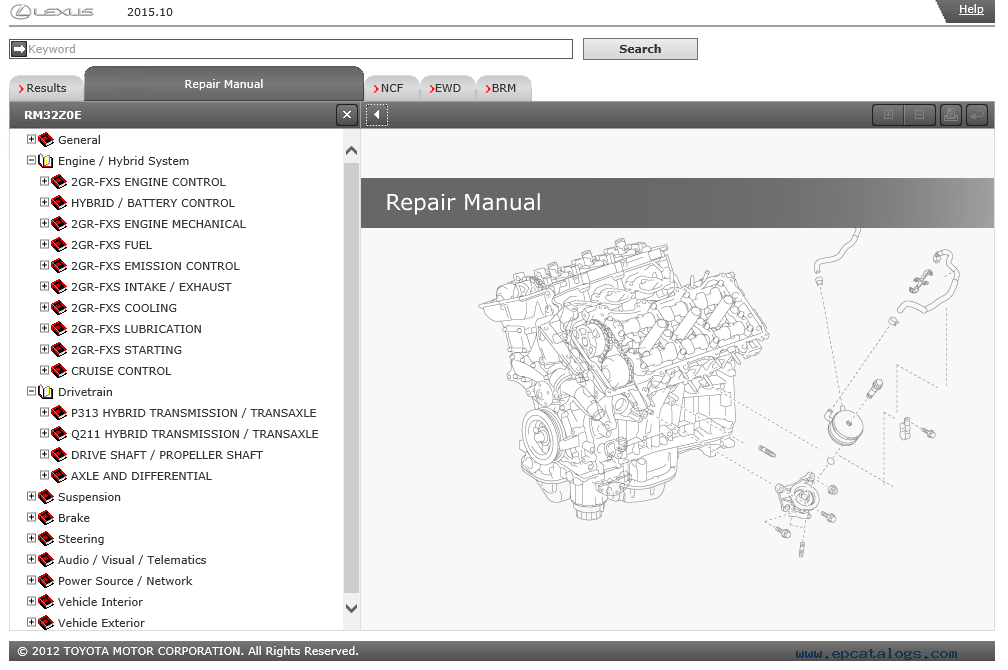Click the print icon in the viewer toolbar
The height and width of the screenshot is (670, 1008).
[x=950, y=115]
